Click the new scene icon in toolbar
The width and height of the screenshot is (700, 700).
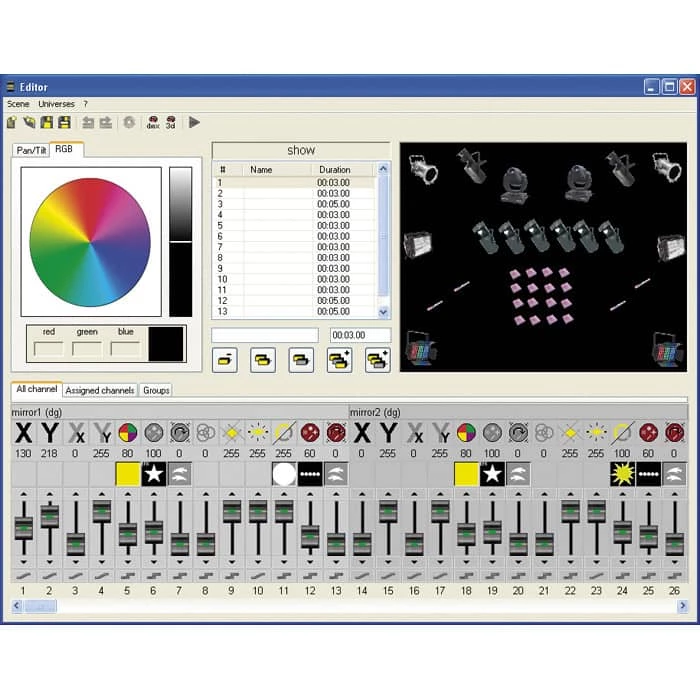click(12, 122)
